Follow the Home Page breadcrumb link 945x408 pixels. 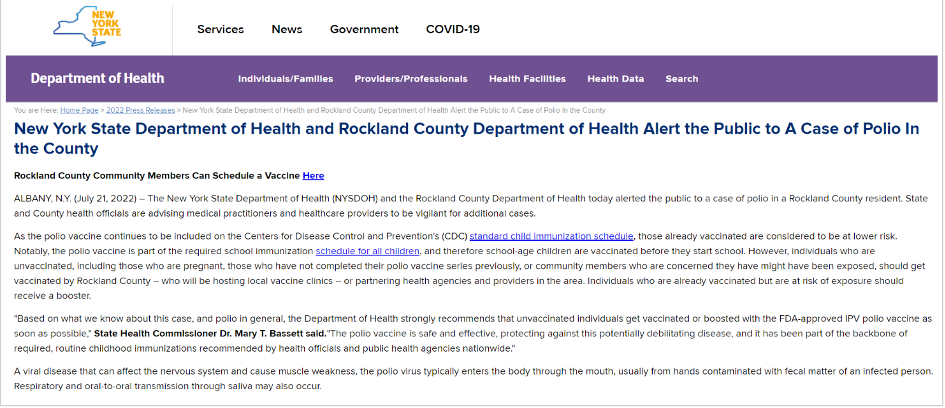(79, 110)
